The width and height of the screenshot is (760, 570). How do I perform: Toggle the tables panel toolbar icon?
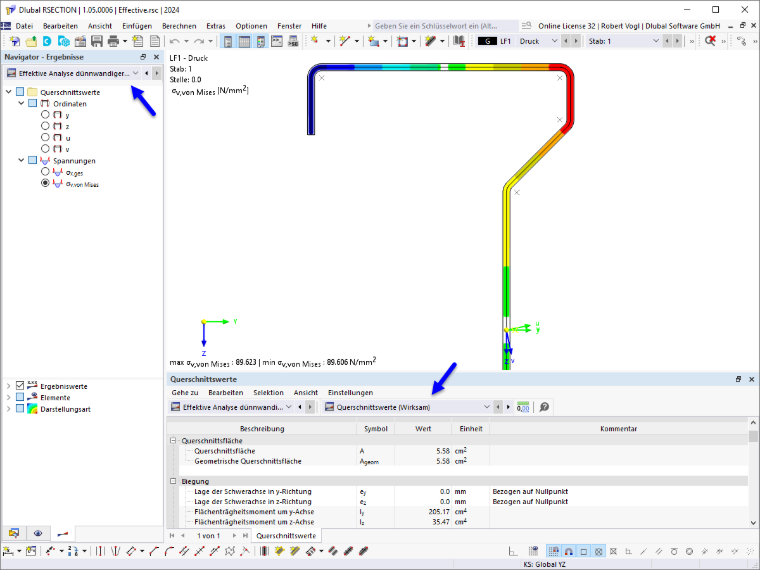coord(244,41)
